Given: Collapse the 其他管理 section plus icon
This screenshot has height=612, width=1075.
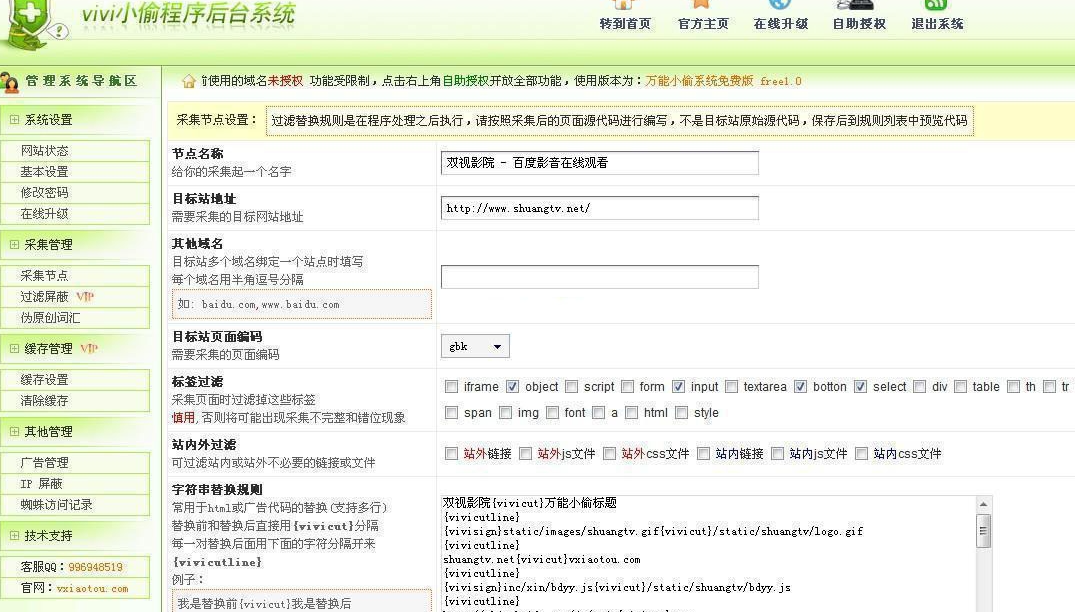Looking at the screenshot, I should (14, 431).
